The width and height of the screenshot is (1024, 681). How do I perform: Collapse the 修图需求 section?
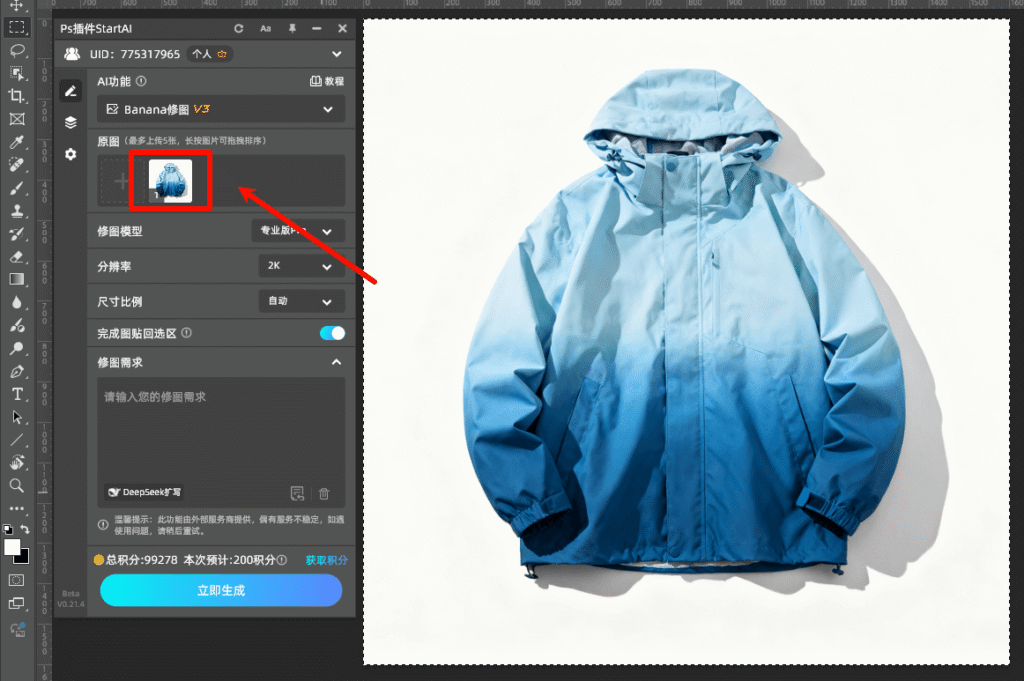[336, 362]
